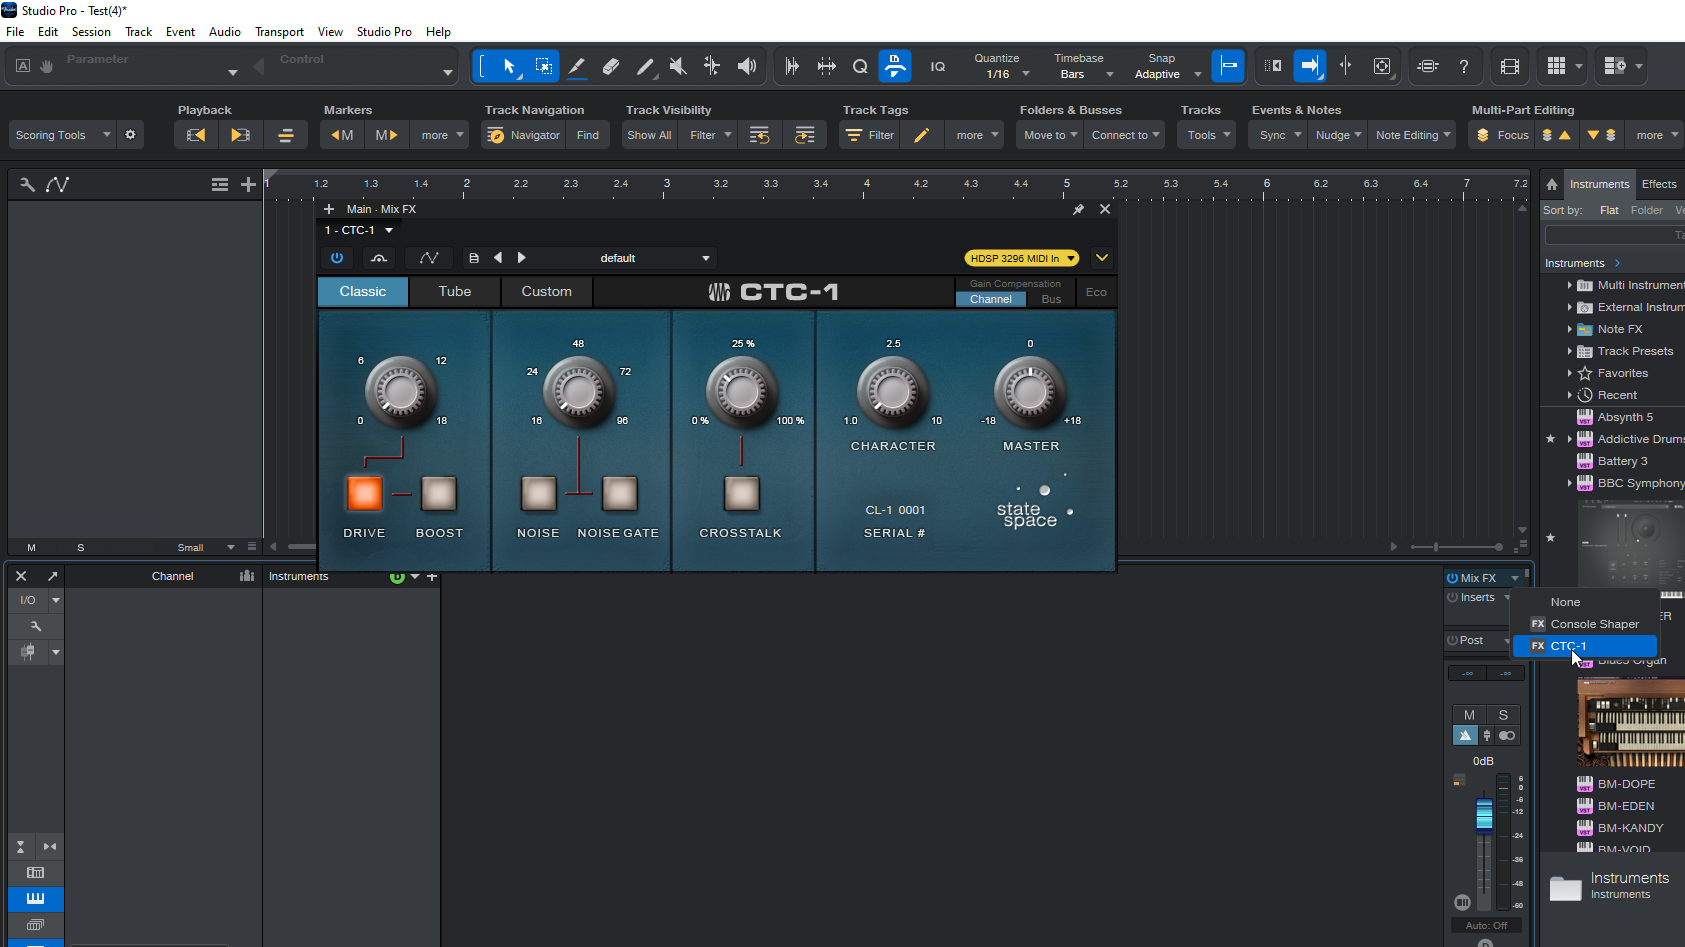Click the main channel volume fader
This screenshot has width=1685, height=947.
point(1484,814)
